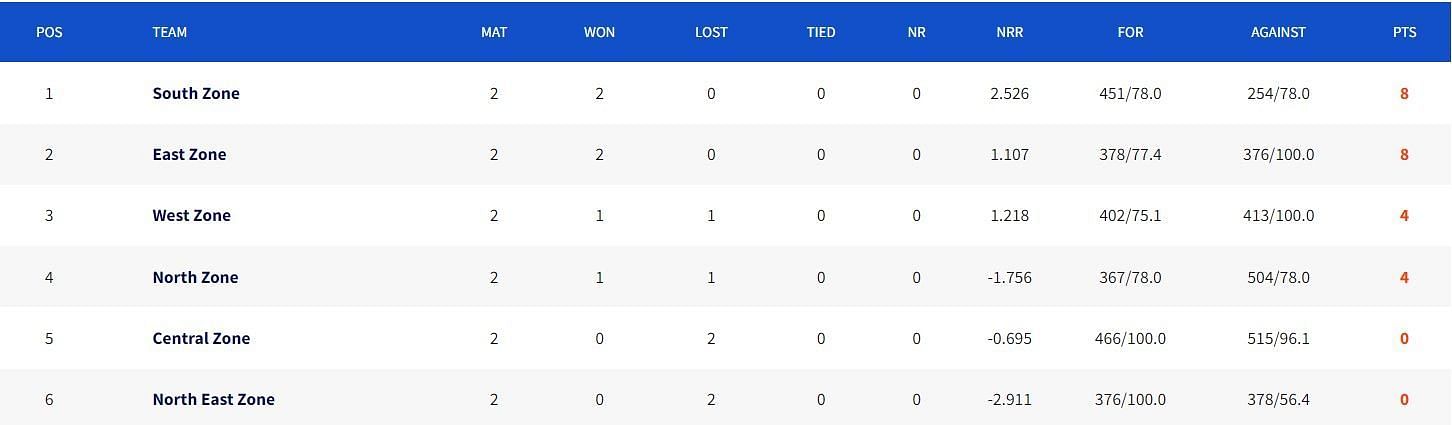1452x425 pixels.
Task: Click the MAT column header
Action: click(494, 32)
